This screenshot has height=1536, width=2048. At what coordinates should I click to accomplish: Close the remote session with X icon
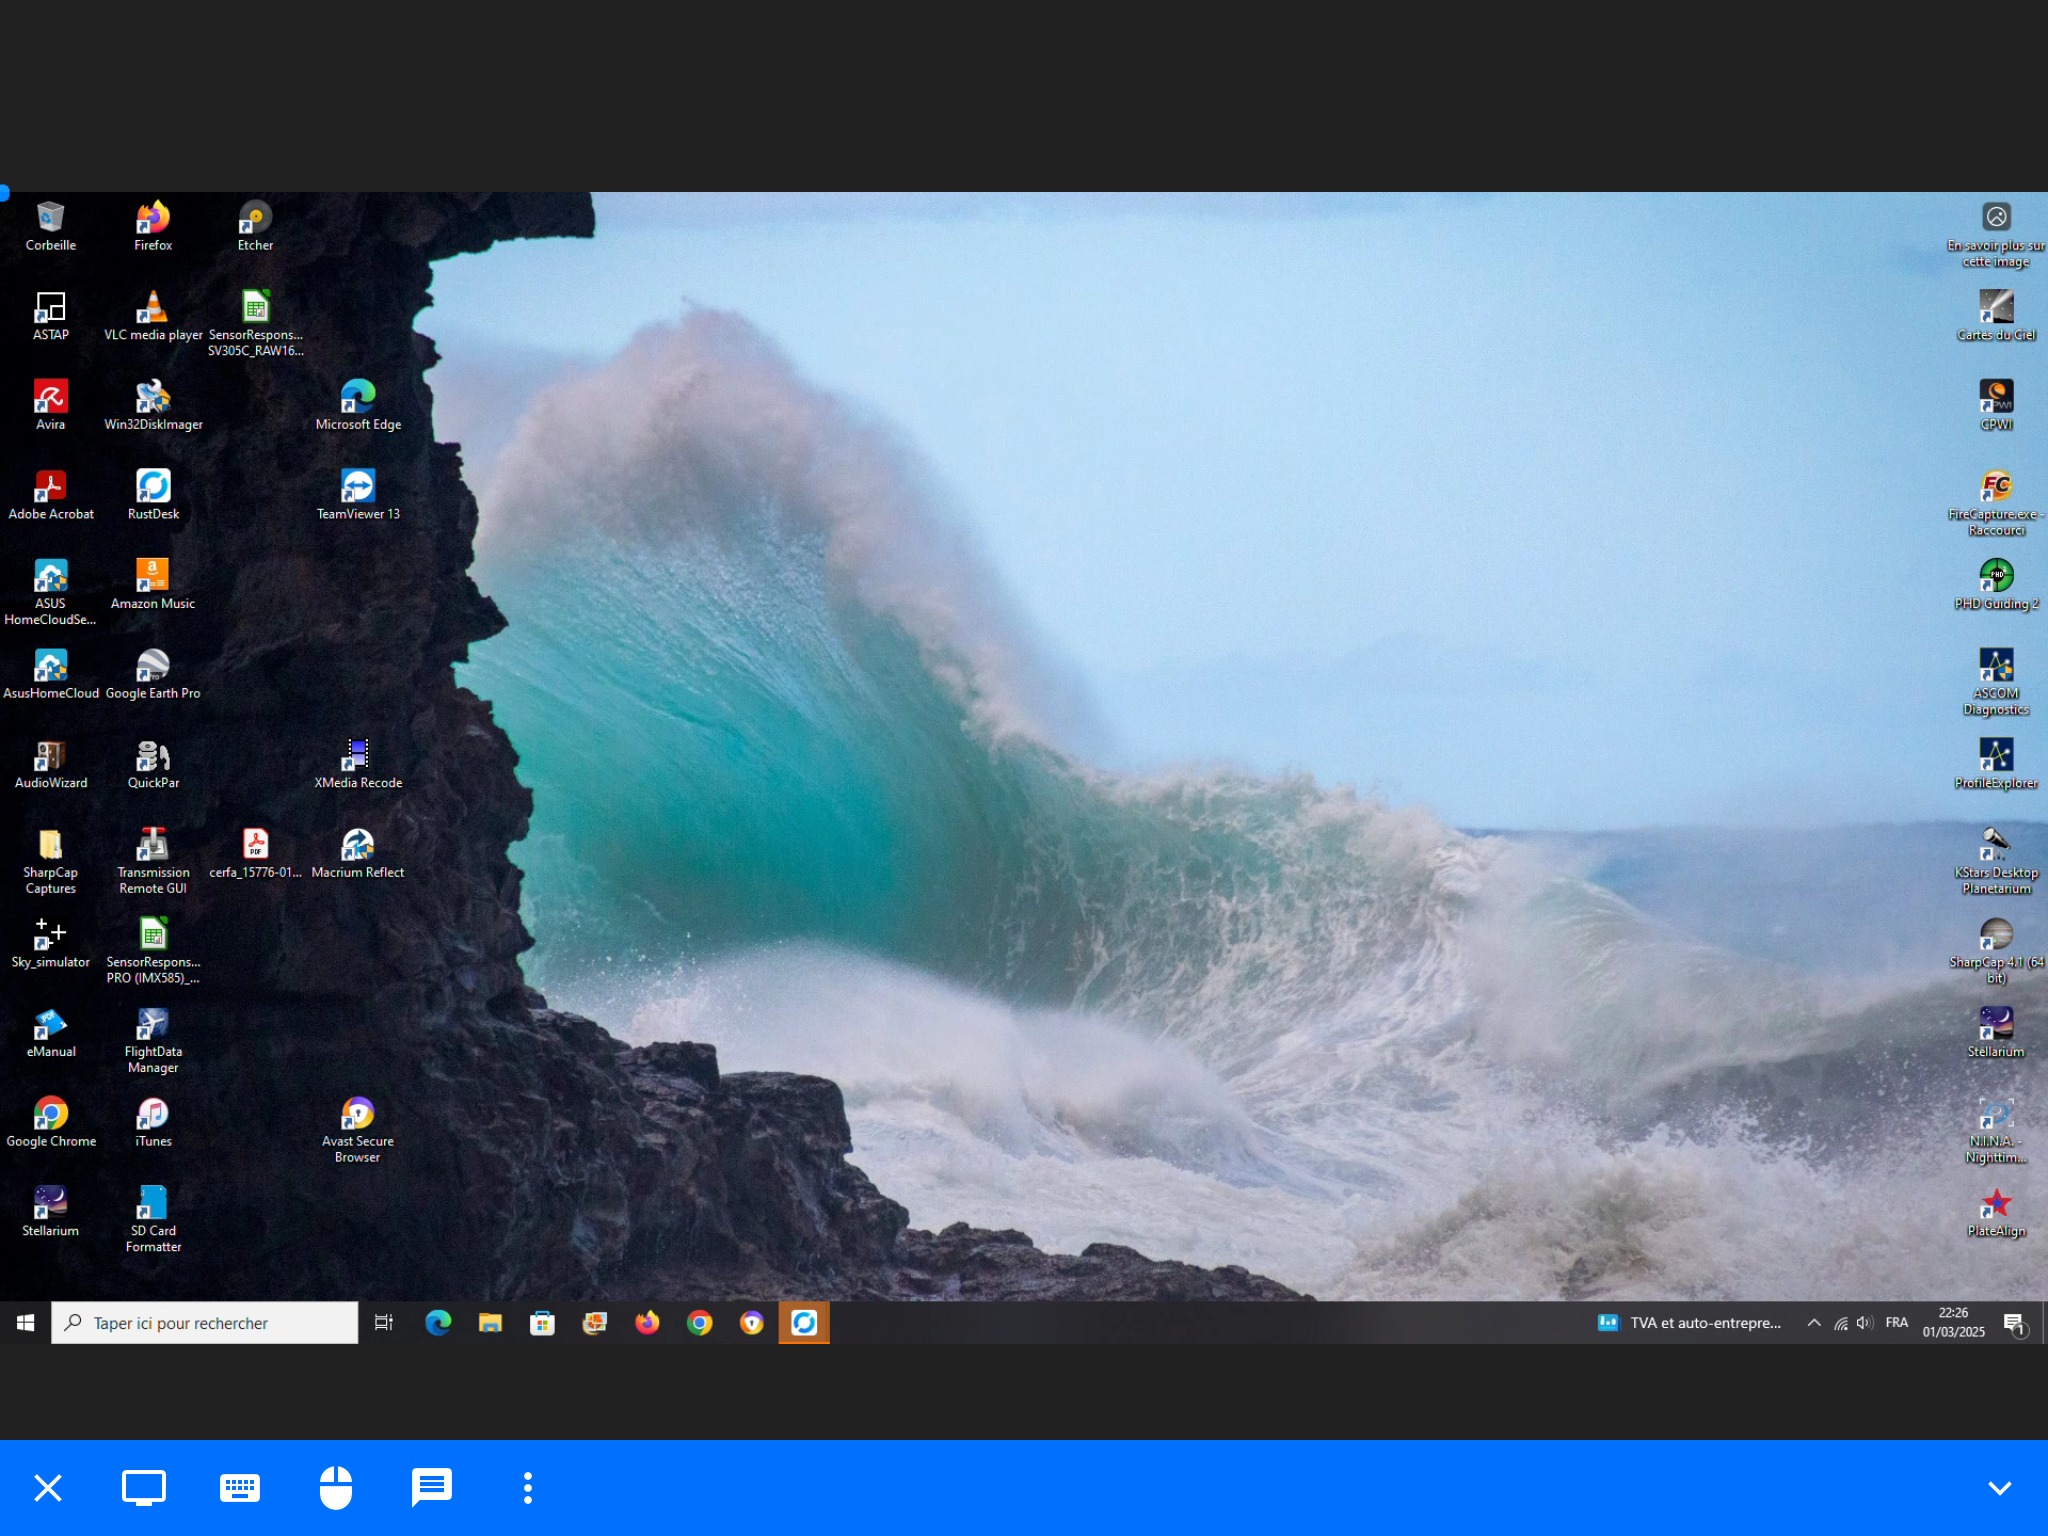(x=48, y=1488)
